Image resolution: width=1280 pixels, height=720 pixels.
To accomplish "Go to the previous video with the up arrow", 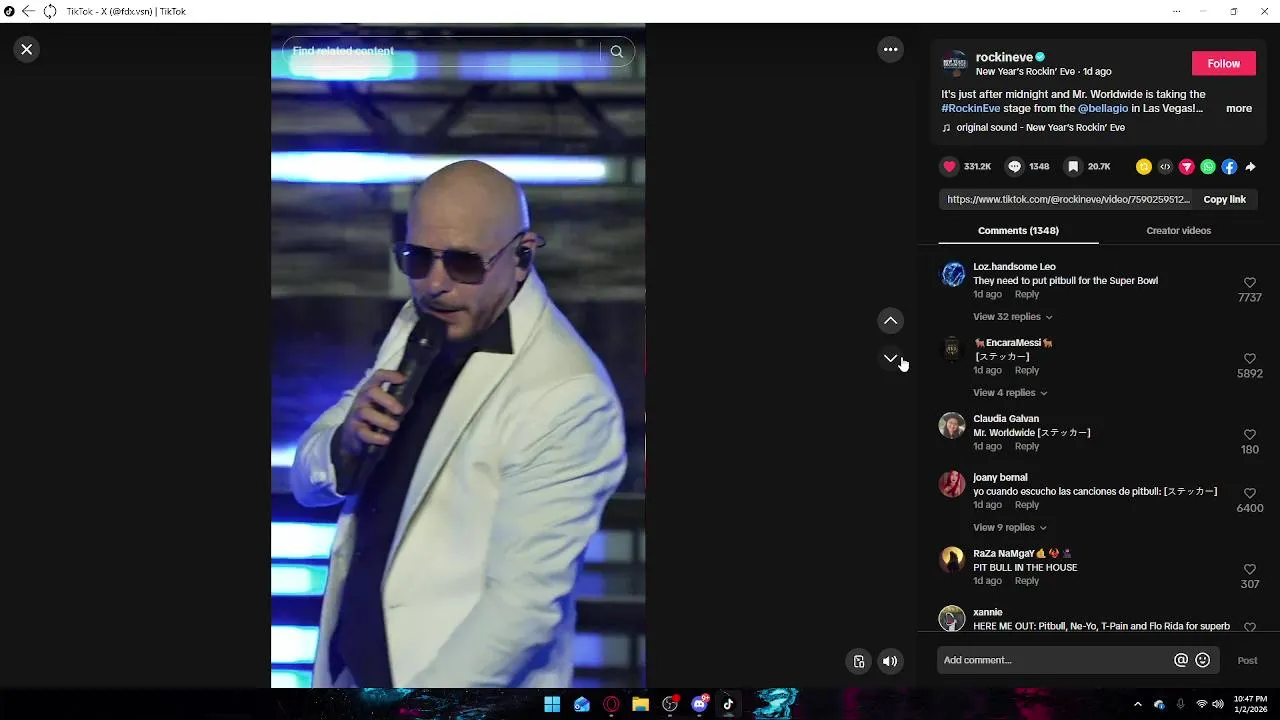I will [x=890, y=320].
